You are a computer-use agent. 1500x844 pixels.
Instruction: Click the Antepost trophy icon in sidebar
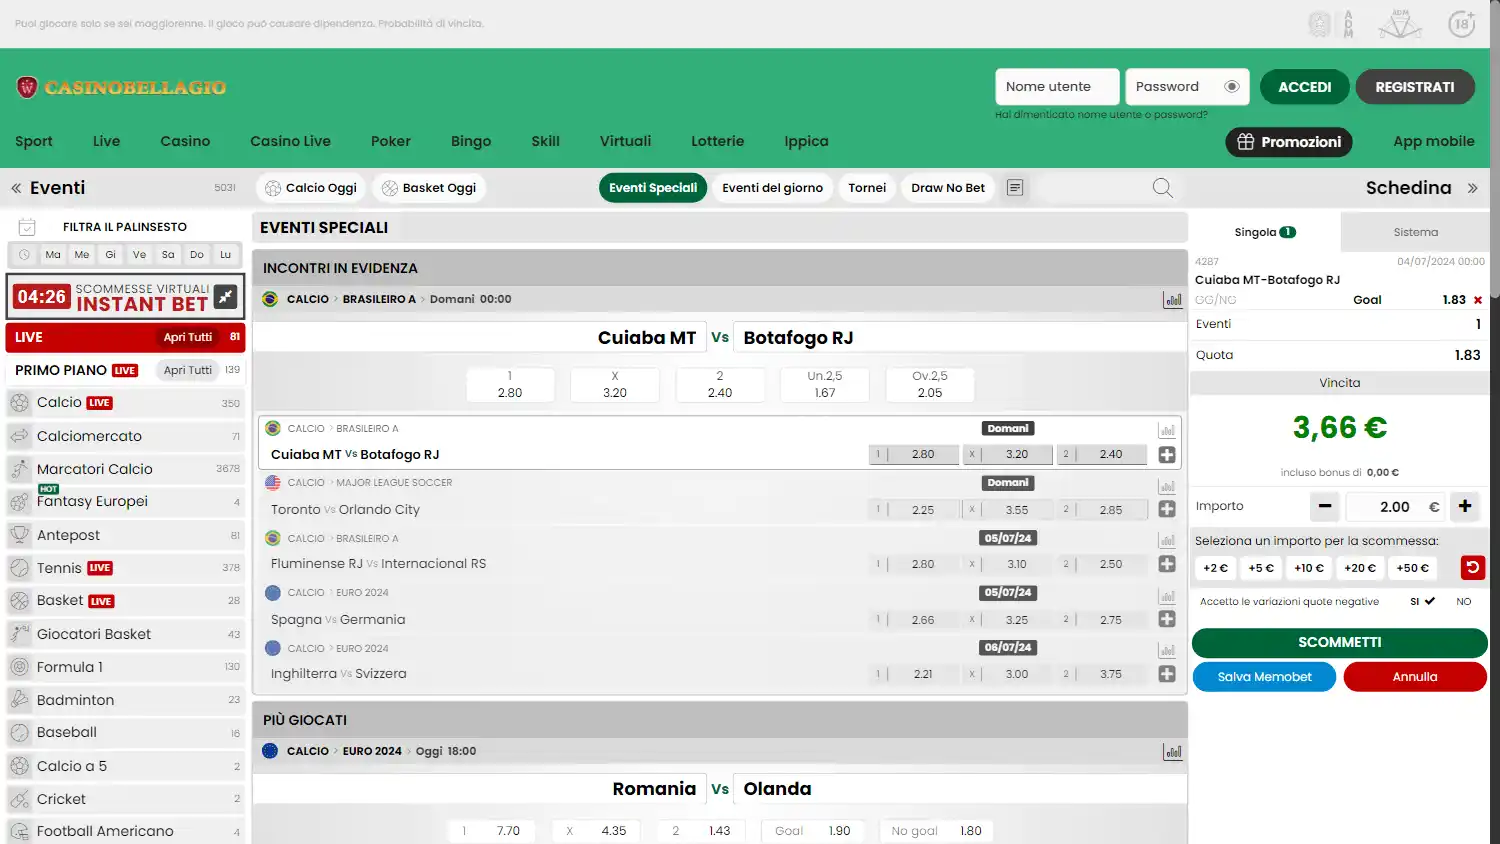(19, 535)
